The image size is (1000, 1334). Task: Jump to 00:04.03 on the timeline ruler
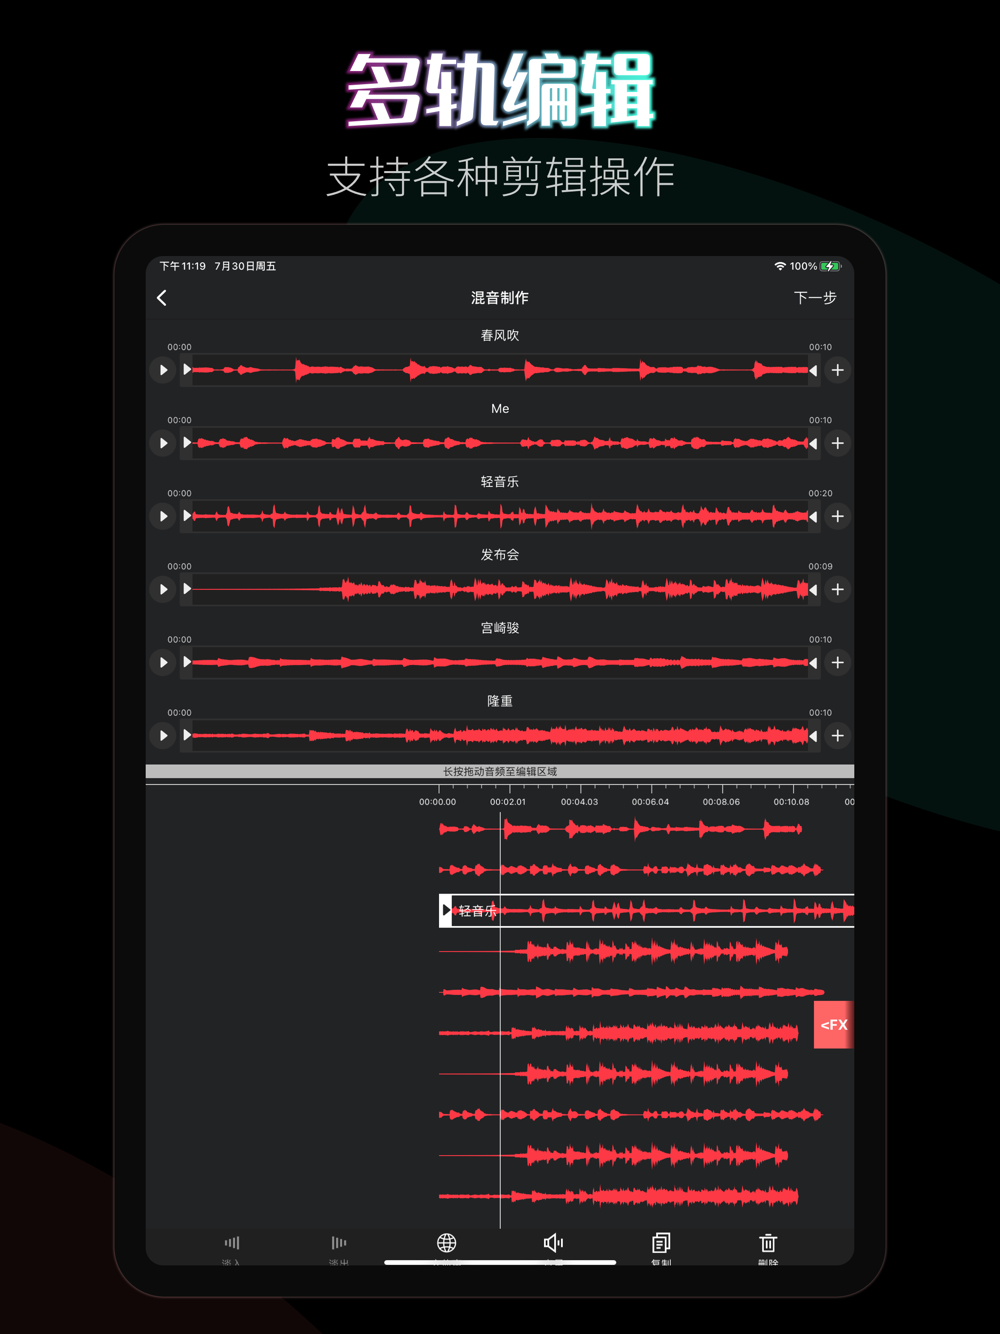[579, 801]
